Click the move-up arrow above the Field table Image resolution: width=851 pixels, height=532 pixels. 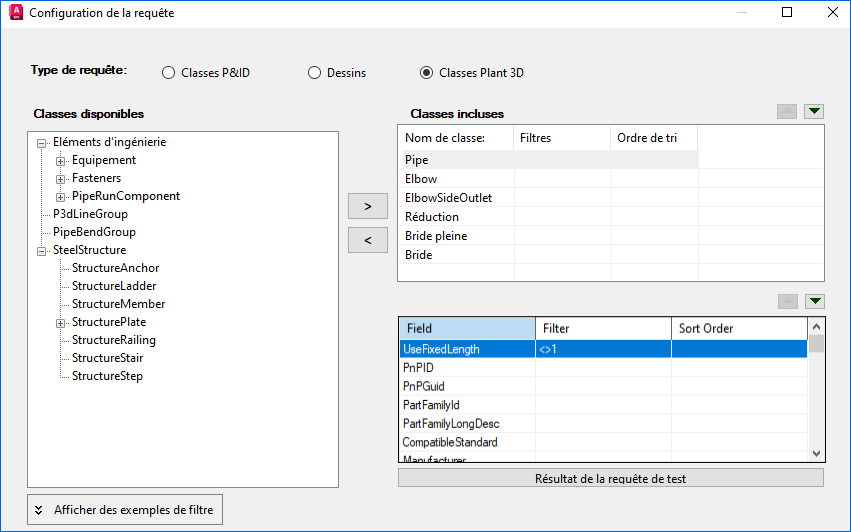tap(787, 301)
